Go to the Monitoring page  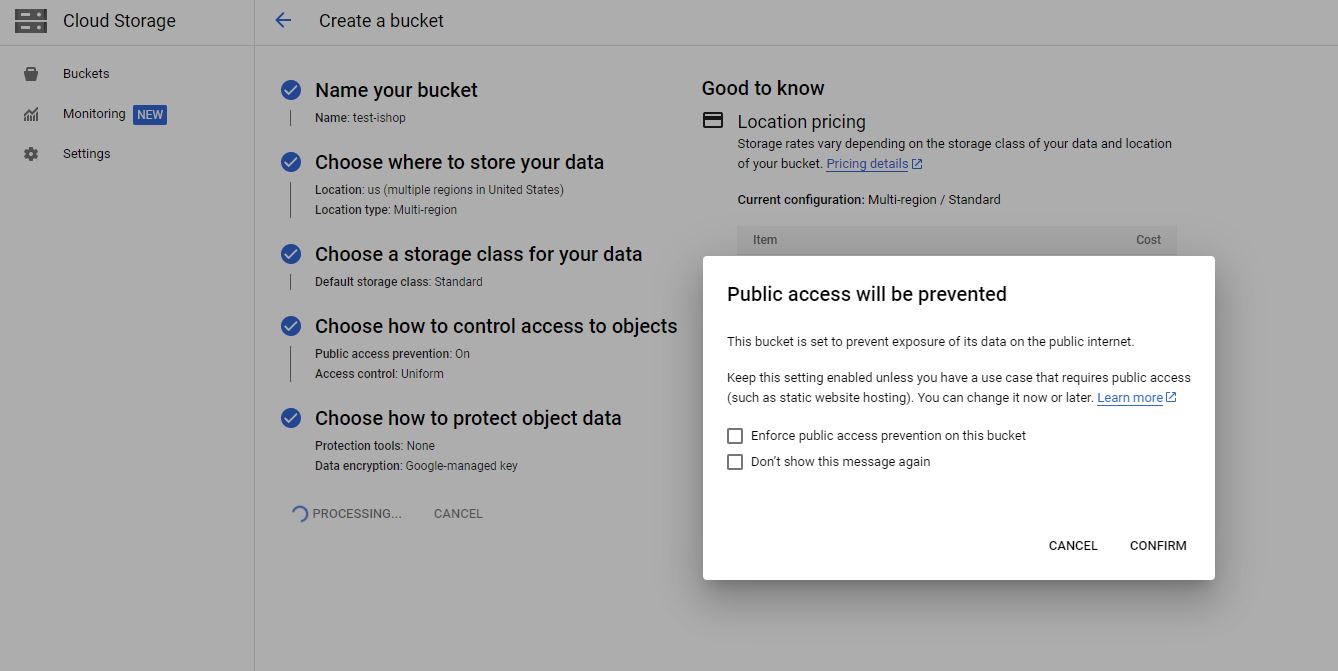click(x=94, y=114)
